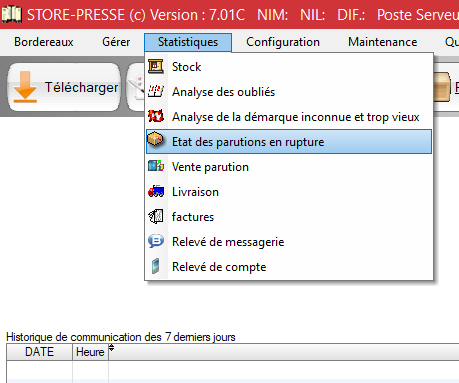This screenshot has height=383, width=459.
Task: Click the Stock menu icon
Action: point(156,67)
